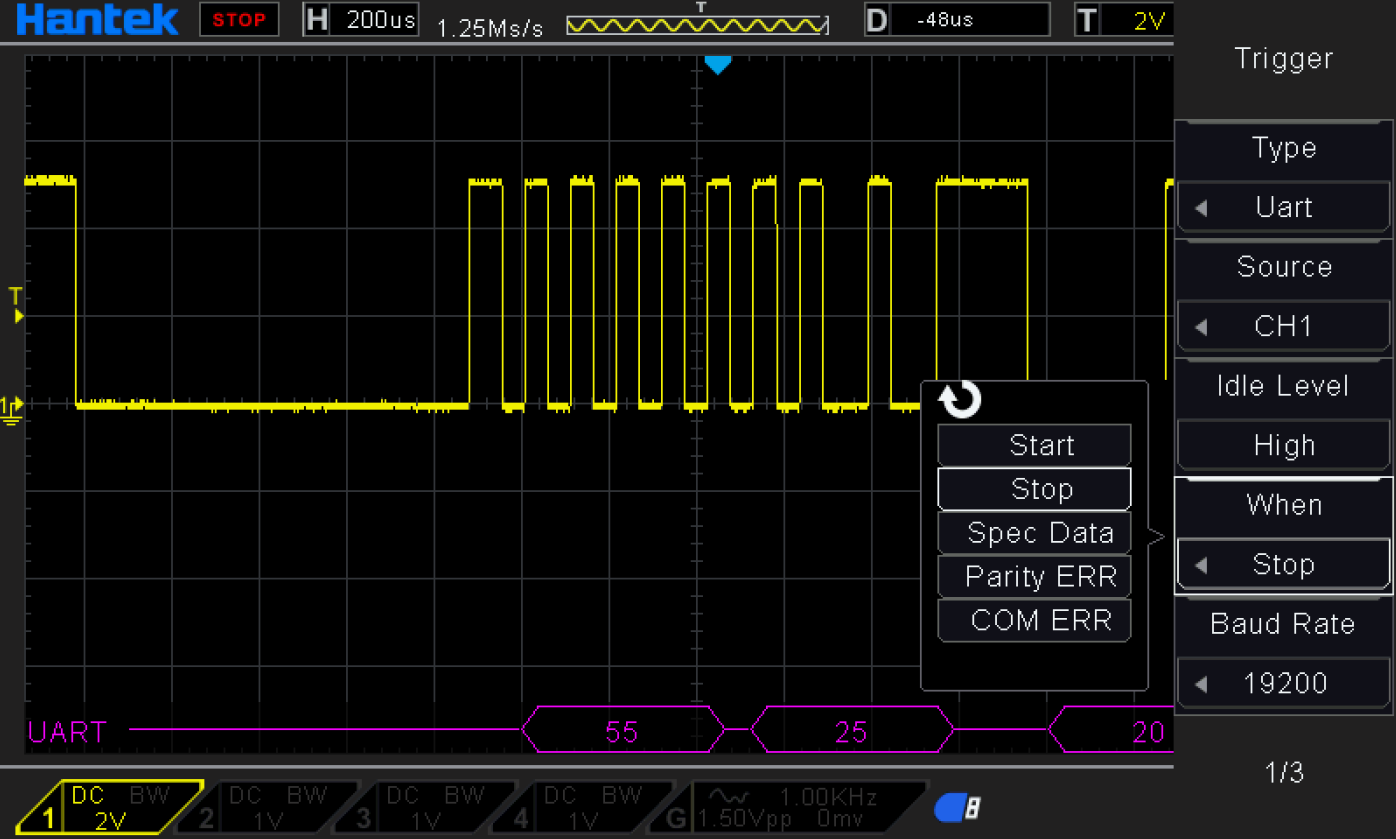Change the trigger Source from CH1
1396x839 pixels.
pyautogui.click(x=1283, y=326)
